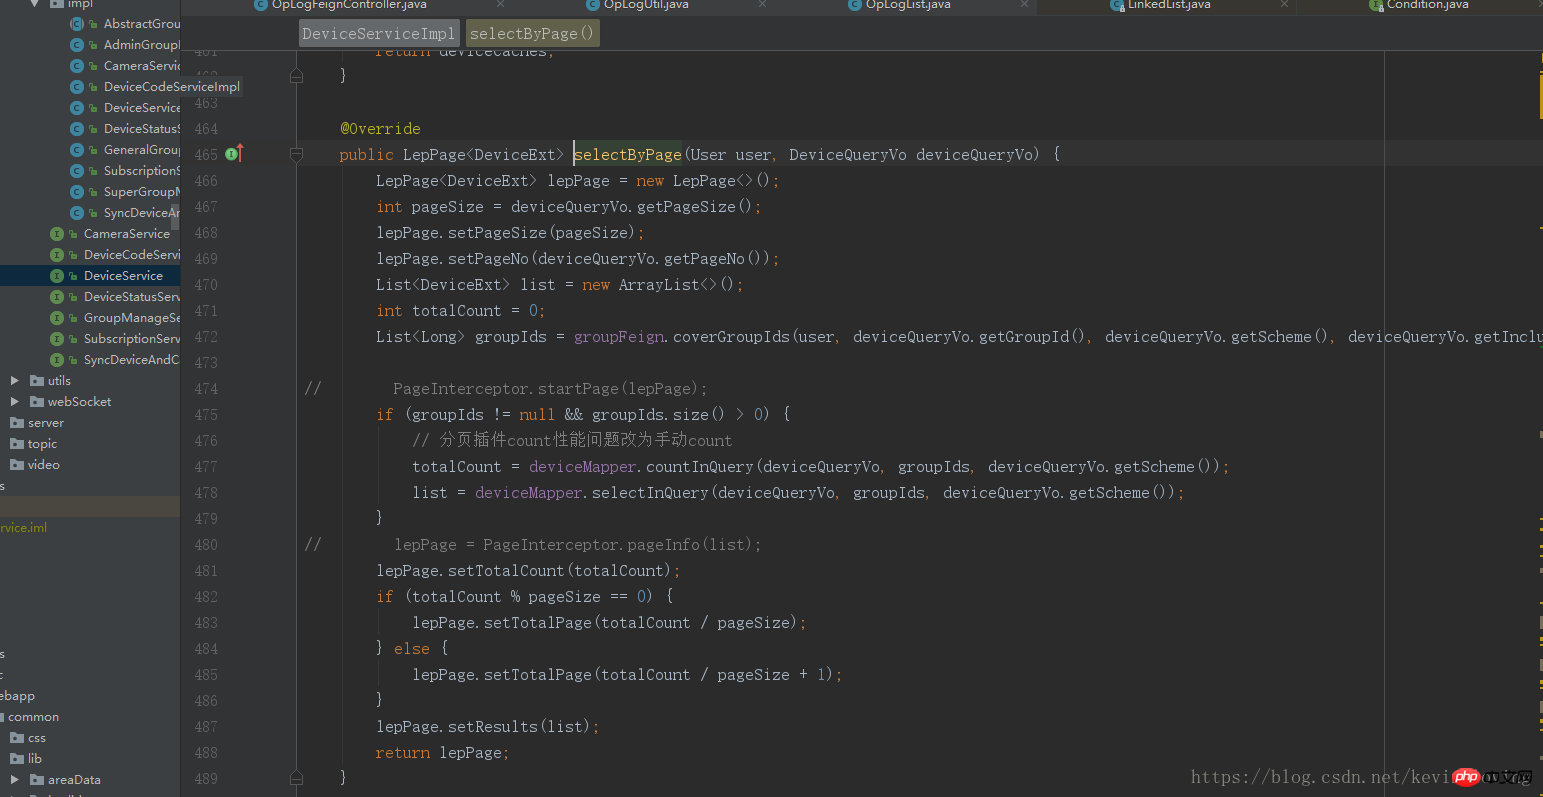Close the OpLogUtil.java tab

[763, 4]
